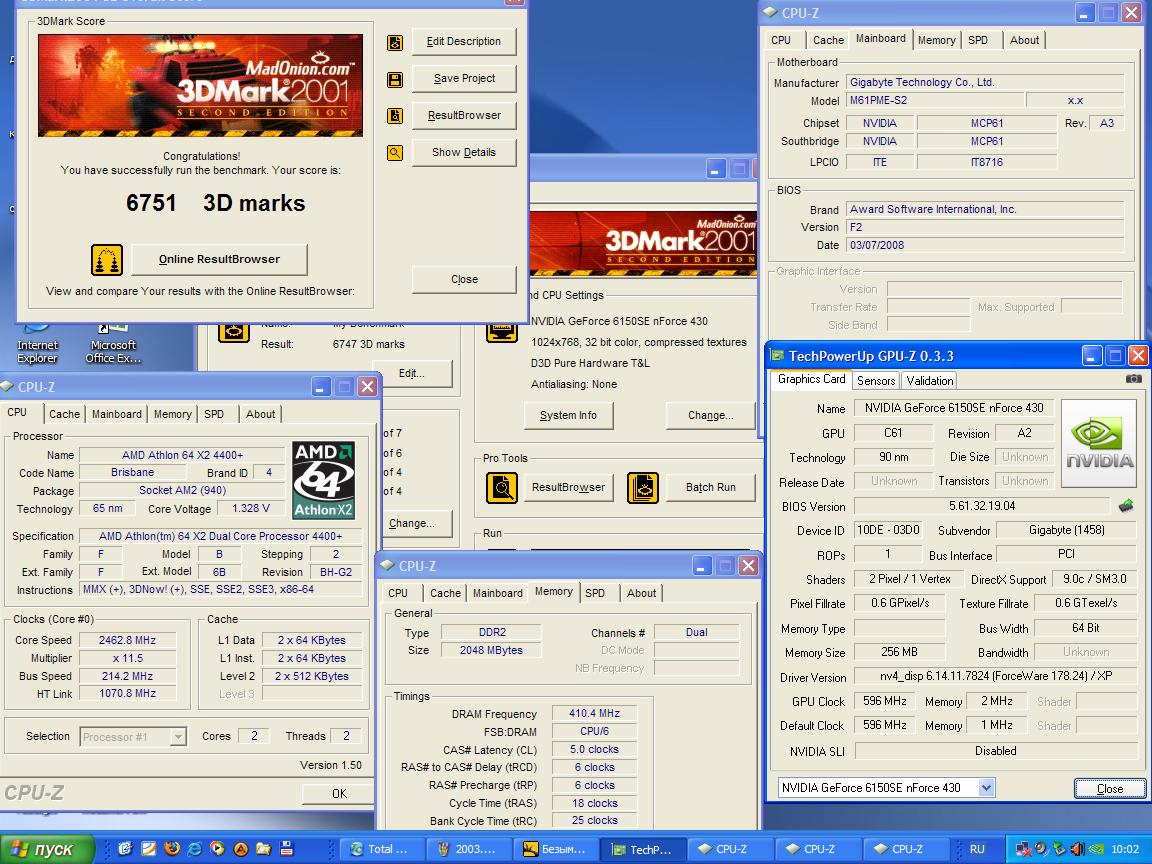Click the Batch Run icon in Pro Tools
1152x864 pixels.
point(642,488)
